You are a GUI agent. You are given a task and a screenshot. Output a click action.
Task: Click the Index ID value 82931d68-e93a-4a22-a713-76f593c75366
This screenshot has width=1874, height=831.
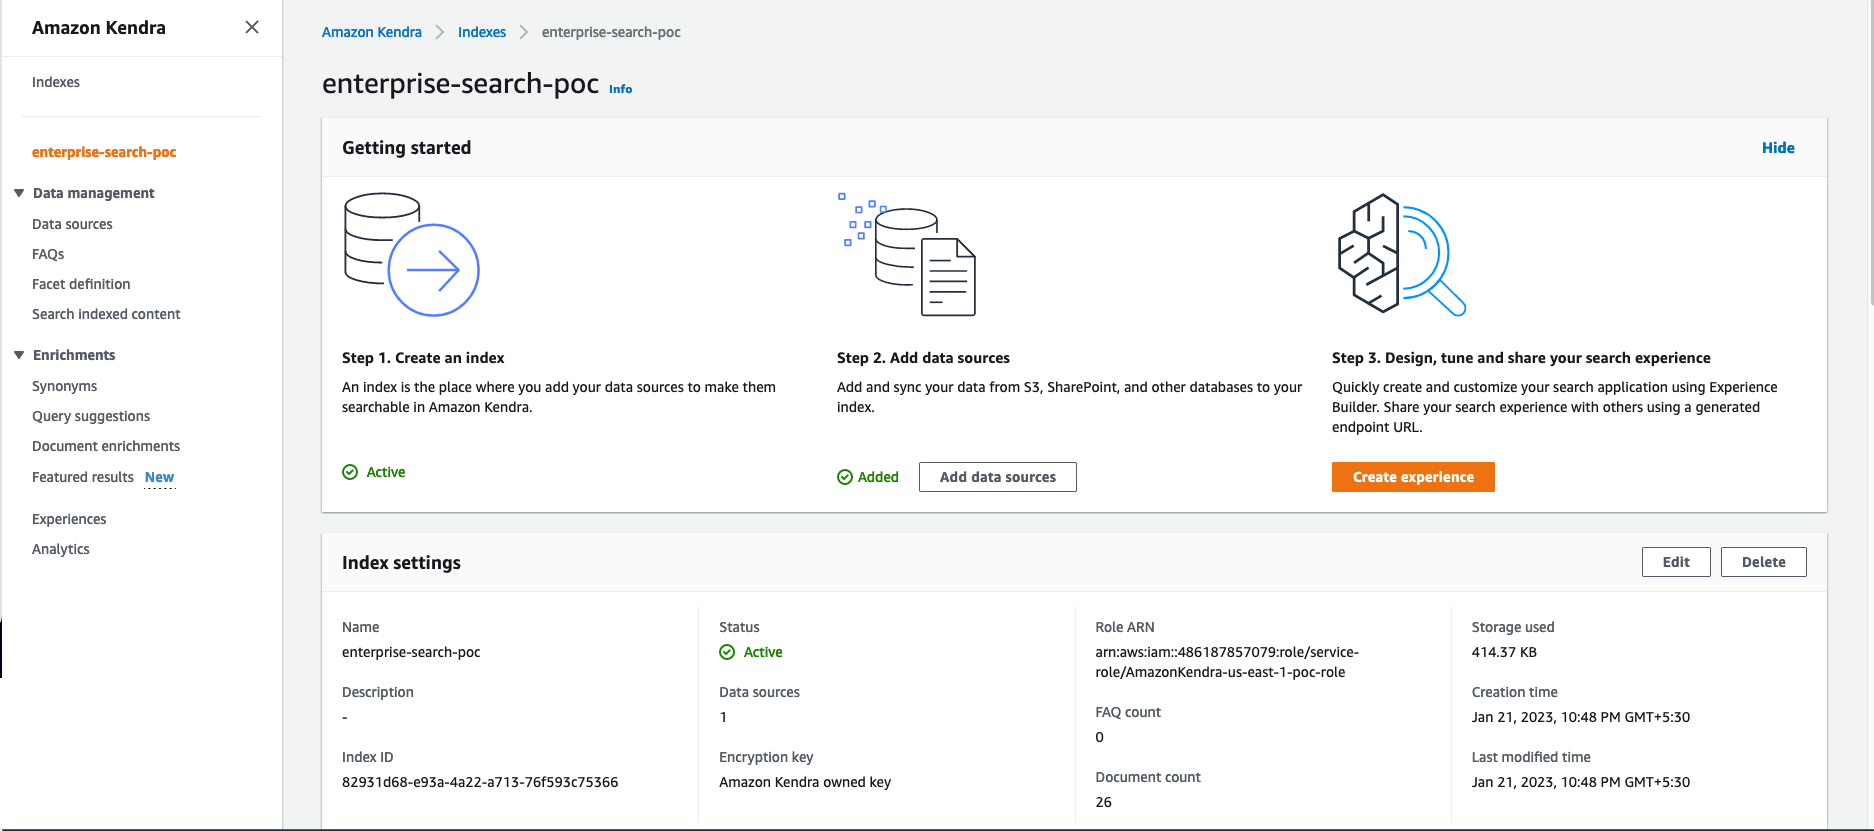coord(480,782)
